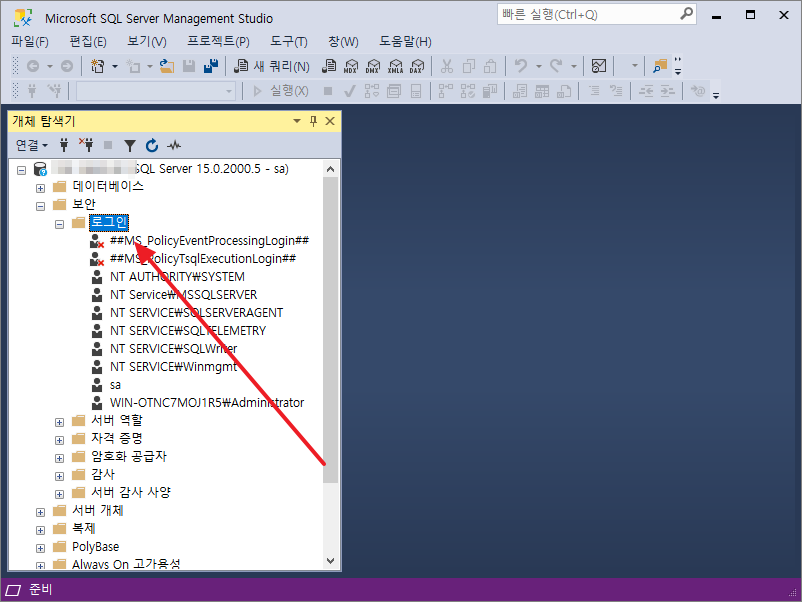The image size is (802, 602).
Task: Click the Object Explorer scrollbar up arrow
Action: pyautogui.click(x=330, y=170)
